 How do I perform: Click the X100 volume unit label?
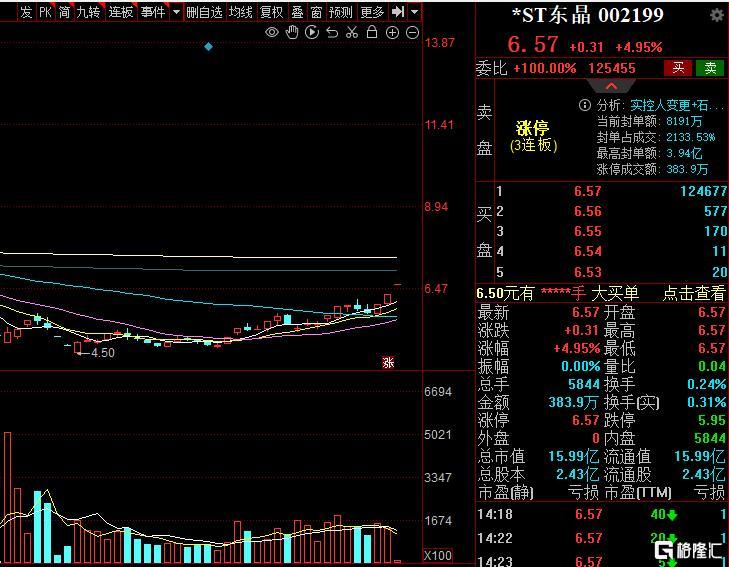click(x=438, y=555)
